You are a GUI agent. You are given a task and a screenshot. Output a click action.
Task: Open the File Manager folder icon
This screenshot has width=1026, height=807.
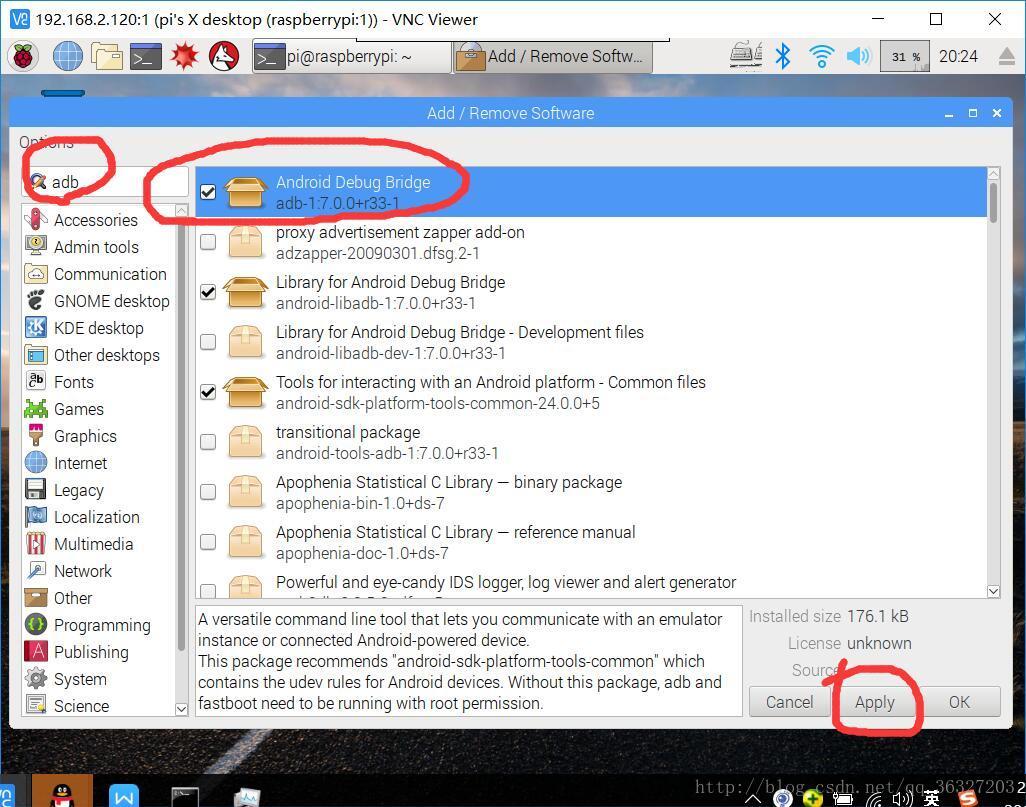pos(106,56)
